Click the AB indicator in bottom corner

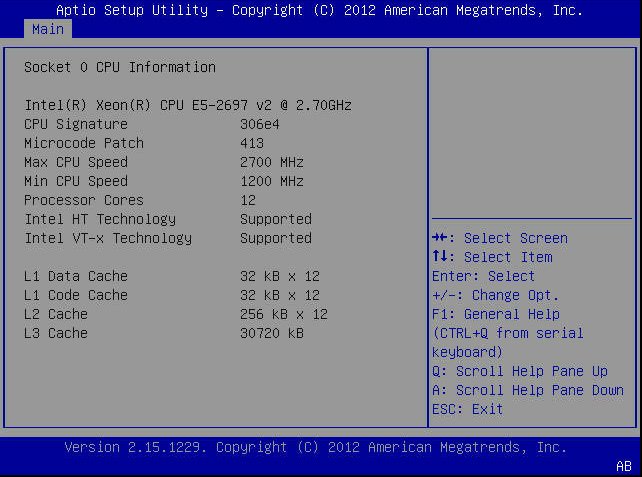click(x=624, y=466)
